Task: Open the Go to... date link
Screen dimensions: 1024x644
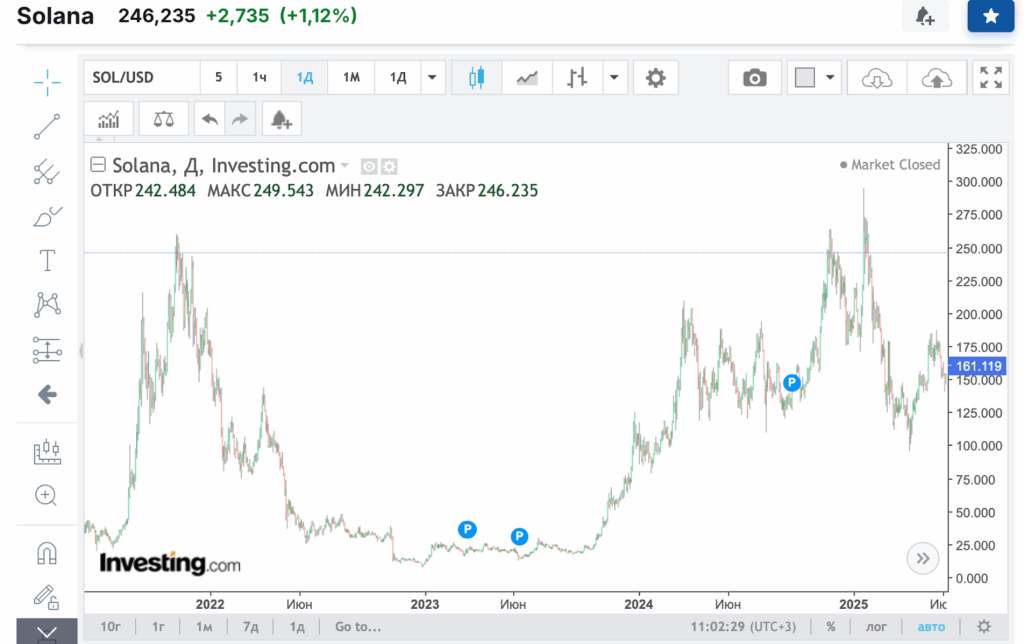Action: pos(358,627)
